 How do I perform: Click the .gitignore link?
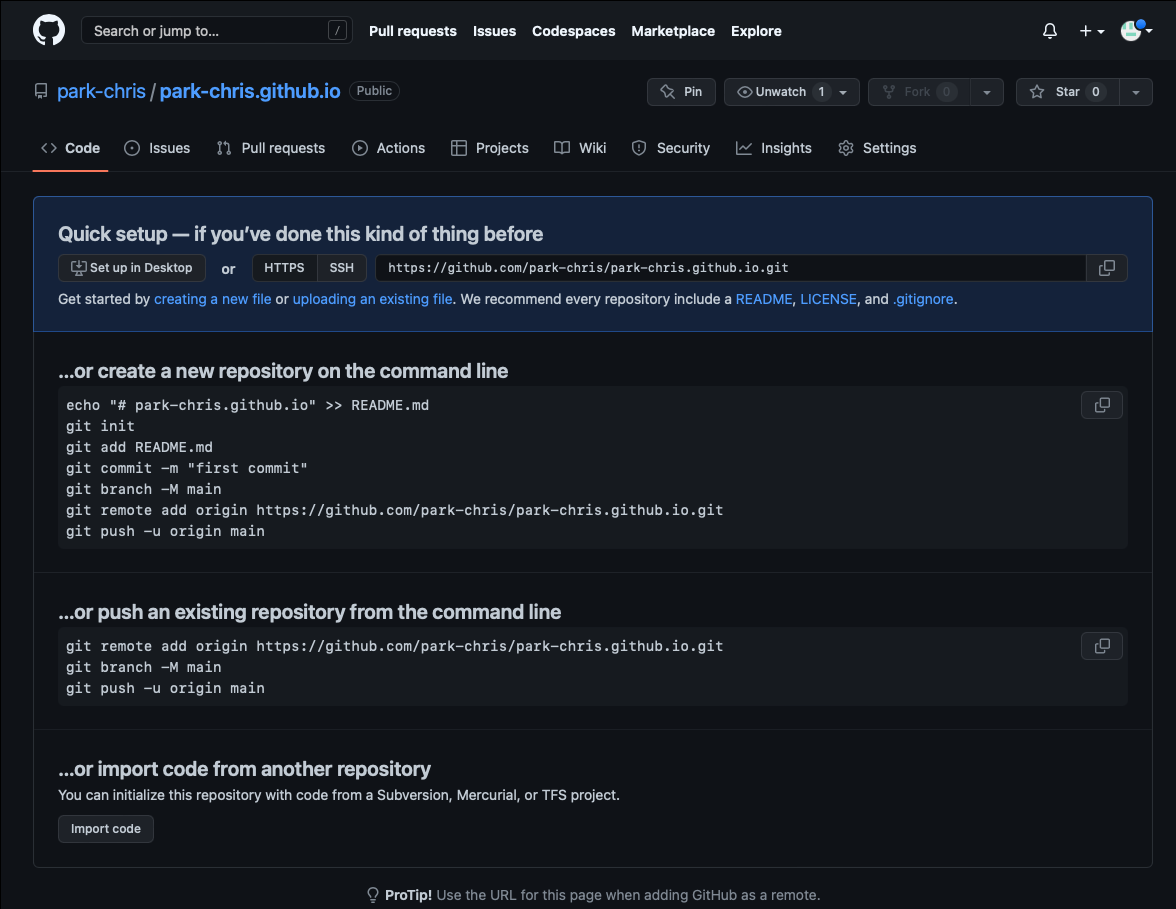point(923,299)
